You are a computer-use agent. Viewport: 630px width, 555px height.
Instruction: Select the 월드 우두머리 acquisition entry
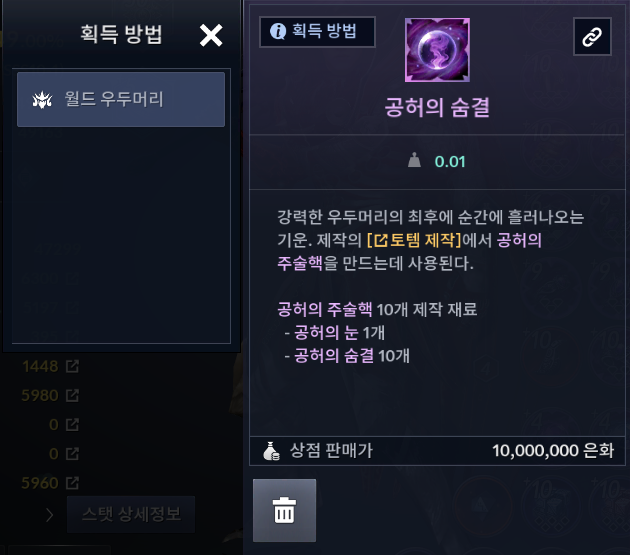pyautogui.click(x=121, y=99)
